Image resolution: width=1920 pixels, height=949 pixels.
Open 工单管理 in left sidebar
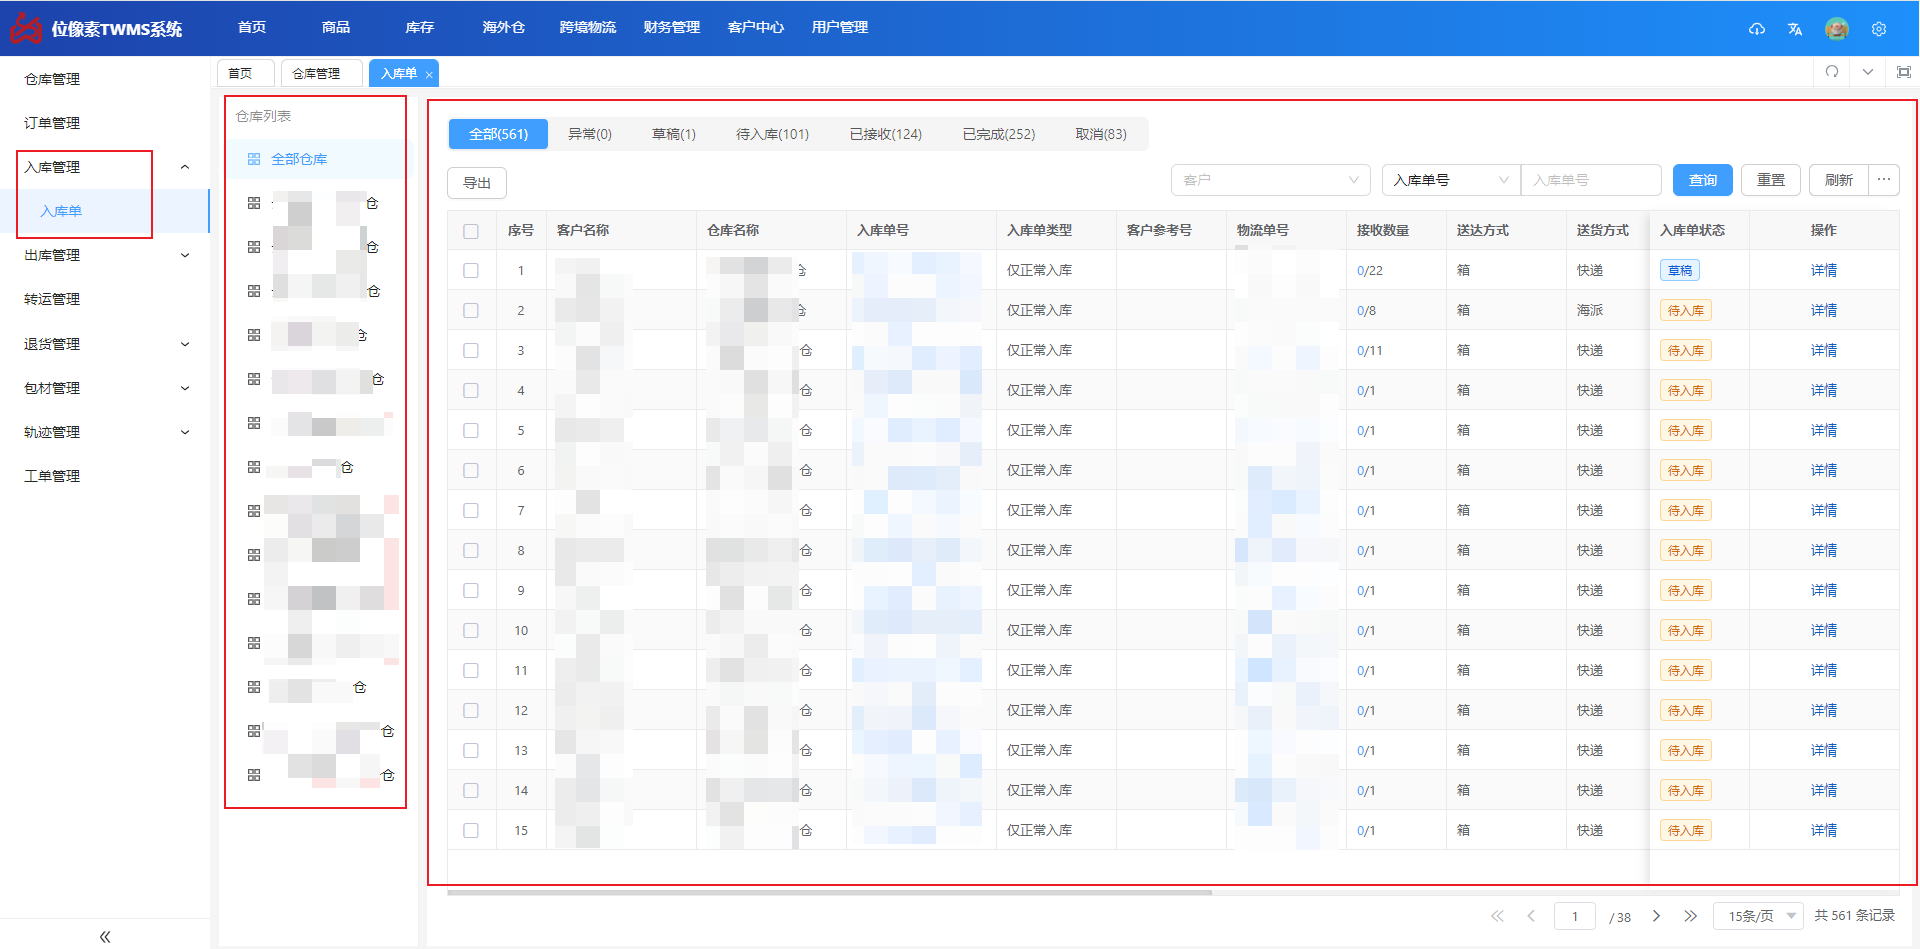tap(52, 476)
